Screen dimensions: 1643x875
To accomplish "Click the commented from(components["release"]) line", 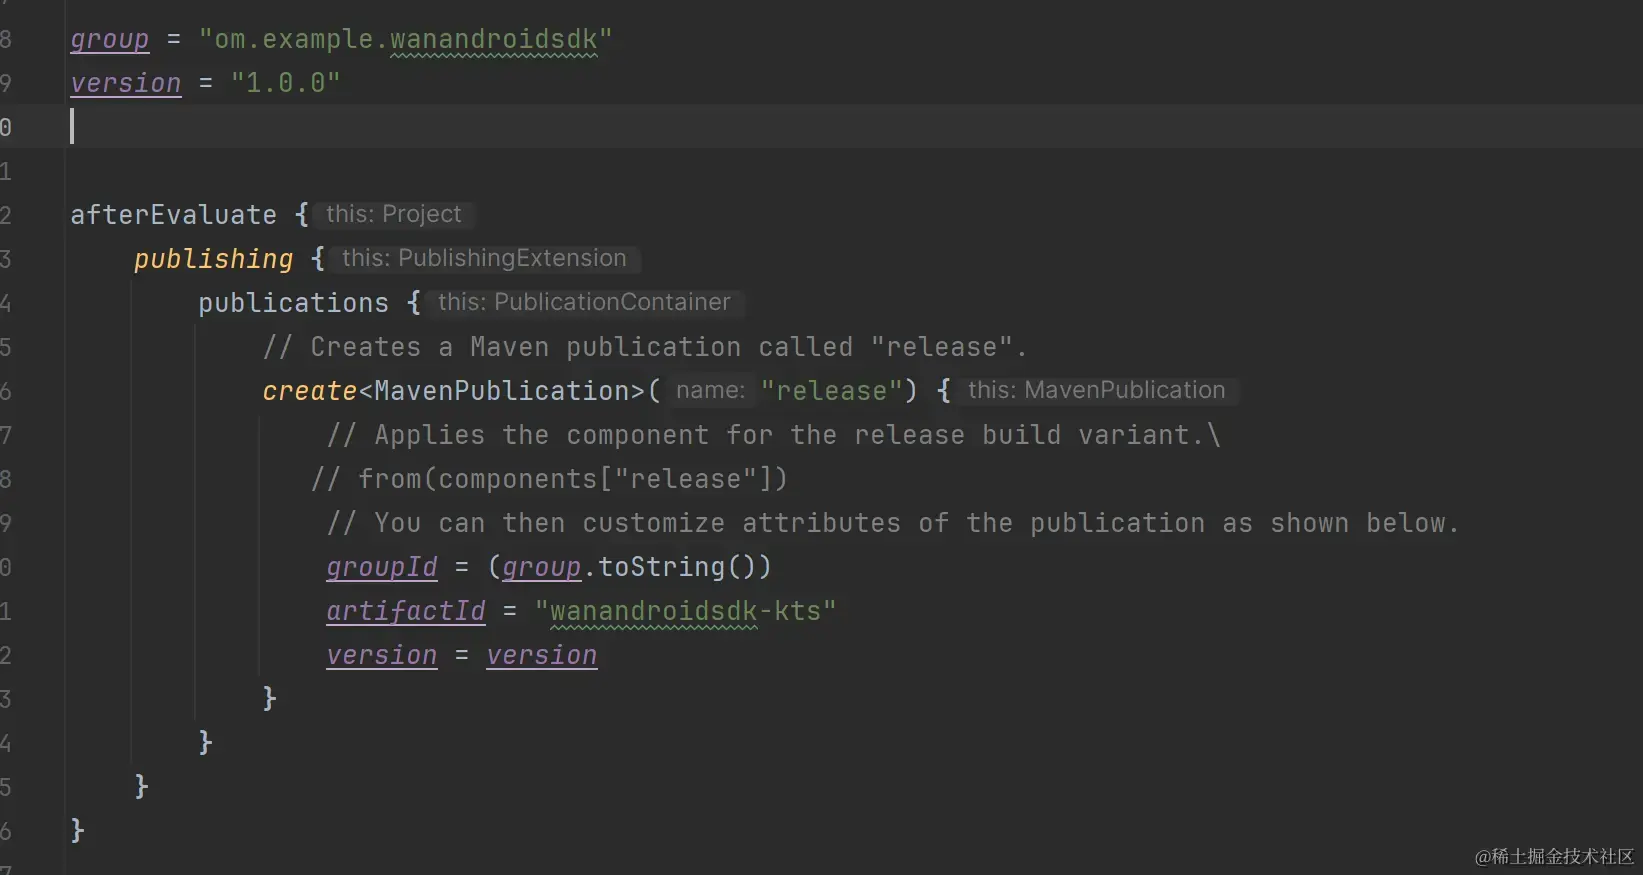I will pyautogui.click(x=549, y=479).
